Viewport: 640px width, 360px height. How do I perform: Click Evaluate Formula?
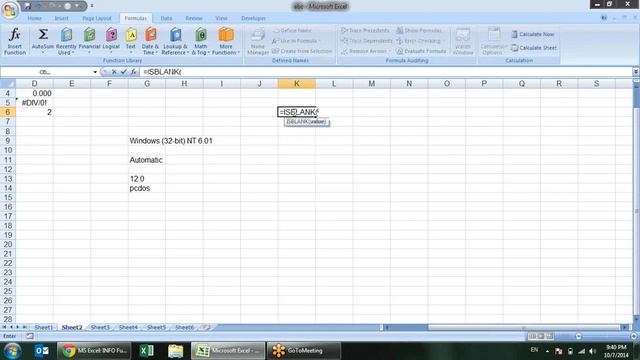pyautogui.click(x=421, y=51)
